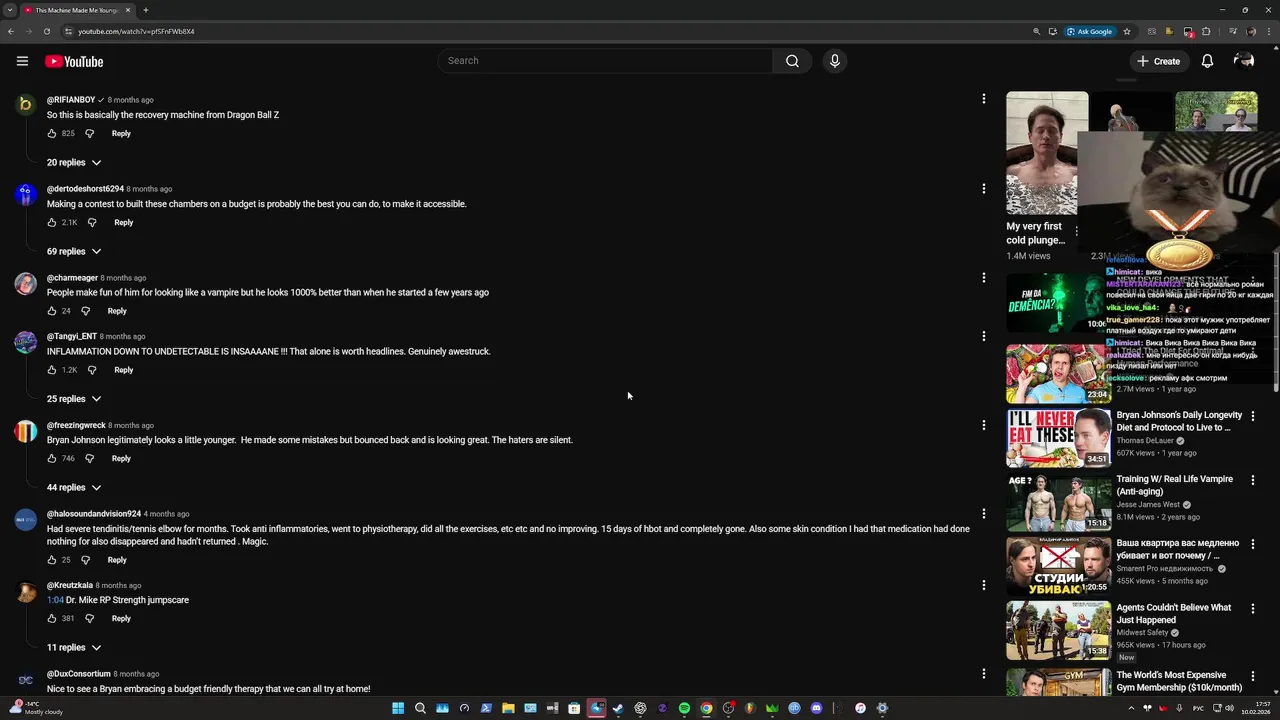Viewport: 1280px width, 720px height.
Task: Open Jesse James West channel name
Action: click(1148, 505)
